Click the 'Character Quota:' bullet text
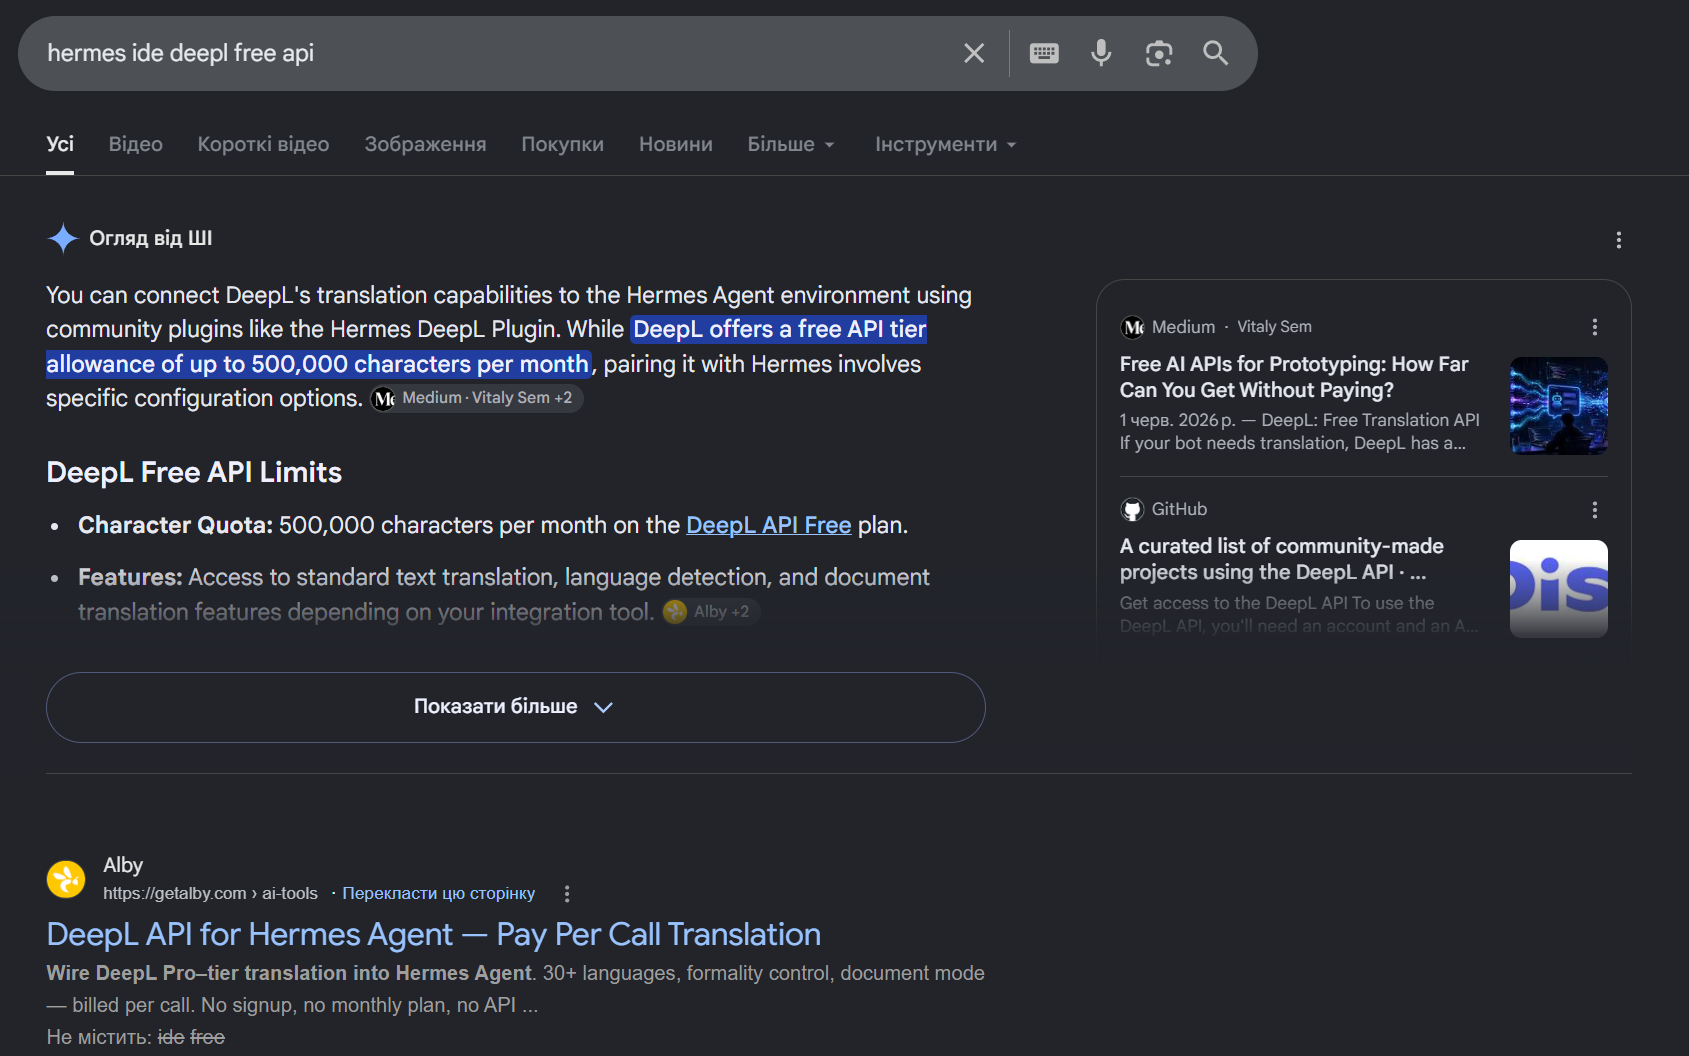The image size is (1689, 1056). [x=176, y=525]
